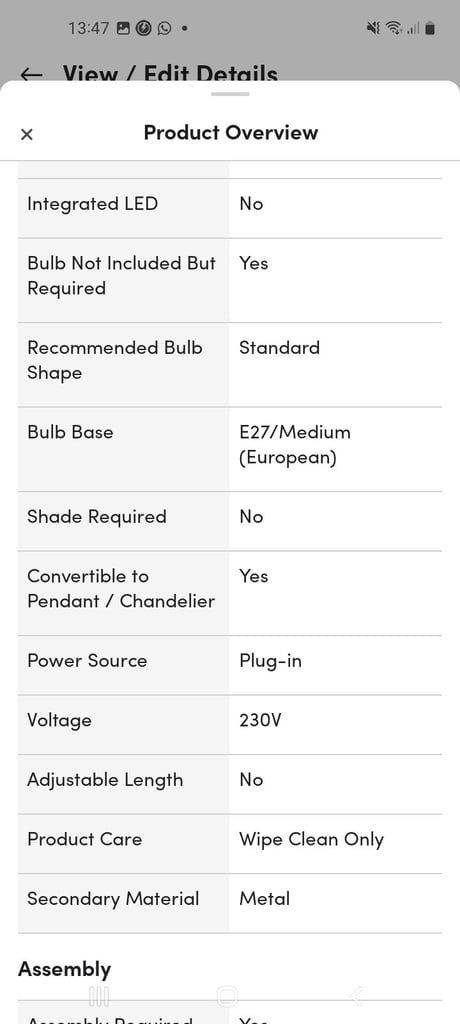Image resolution: width=460 pixels, height=1024 pixels.
Task: Tap the WhatsApp notification icon in status bar
Action: (x=164, y=28)
